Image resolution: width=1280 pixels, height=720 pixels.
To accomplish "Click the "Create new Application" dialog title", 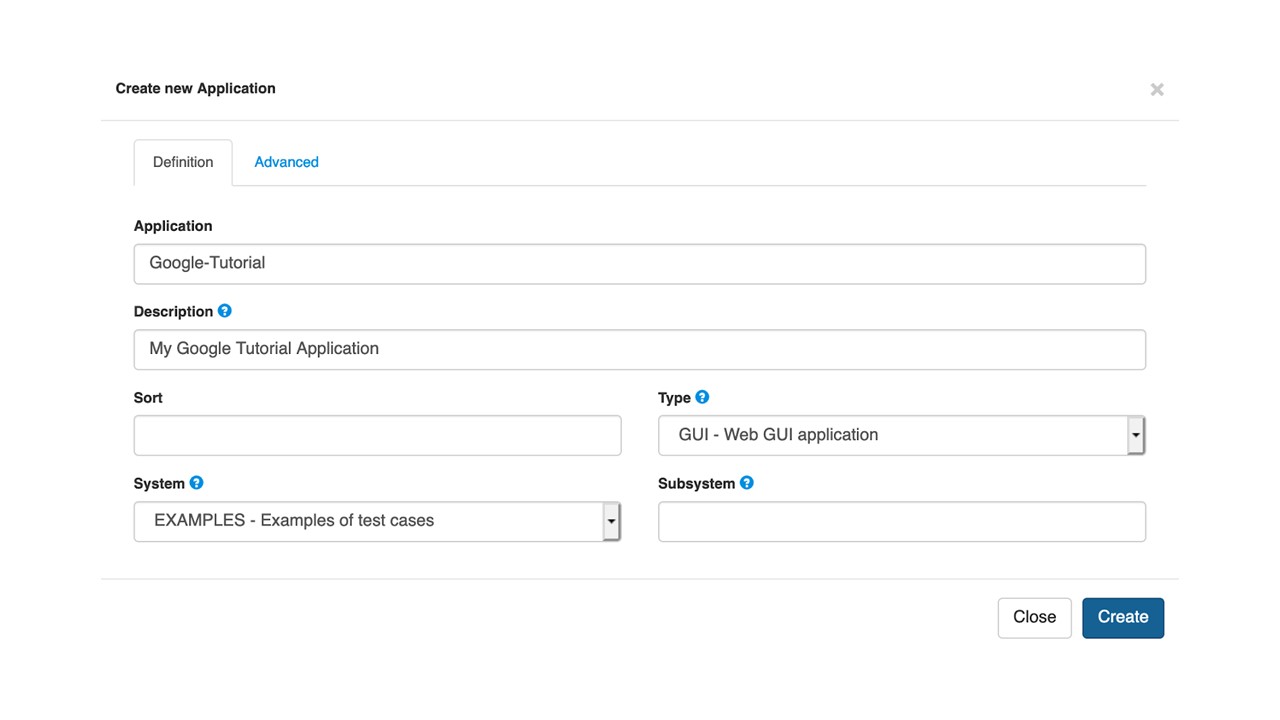I will 195,88.
